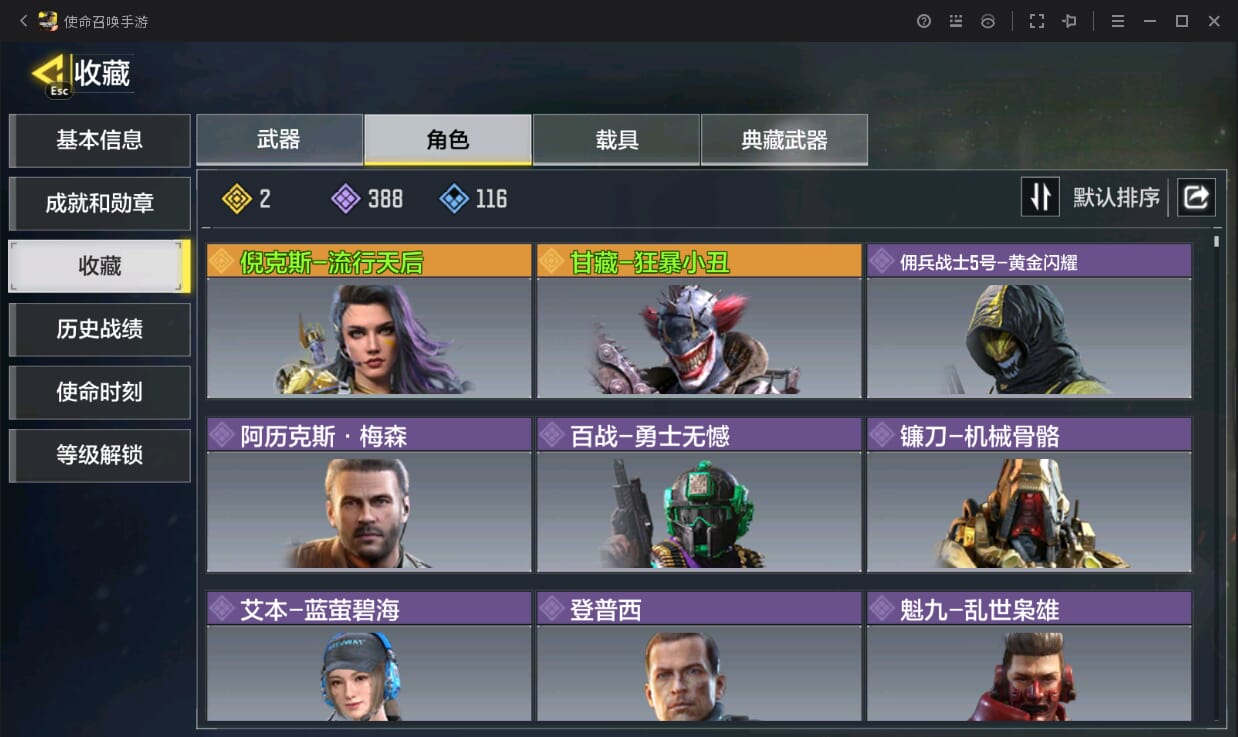Image resolution: width=1238 pixels, height=737 pixels.
Task: Click the yellow back arrow Esc icon
Action: pyautogui.click(x=50, y=75)
